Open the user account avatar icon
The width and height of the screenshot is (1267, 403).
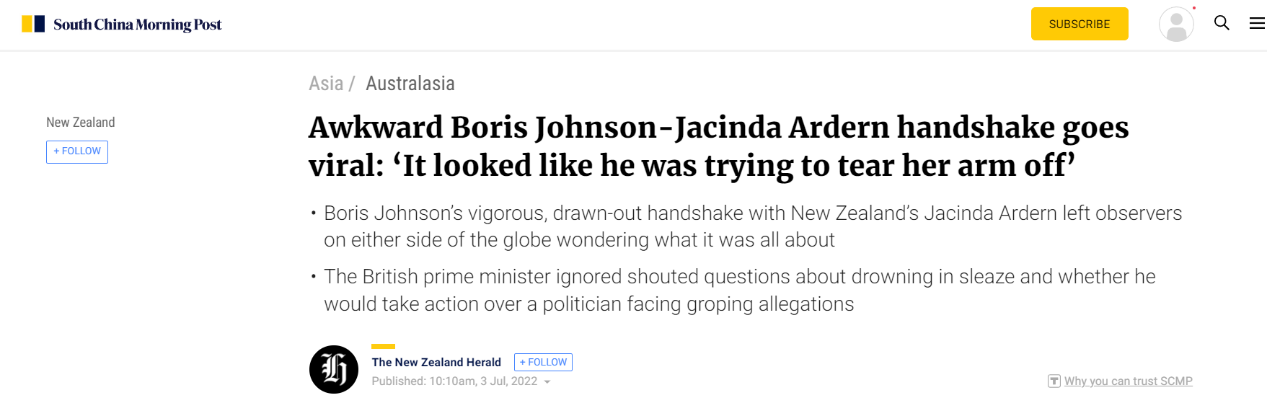[1177, 24]
